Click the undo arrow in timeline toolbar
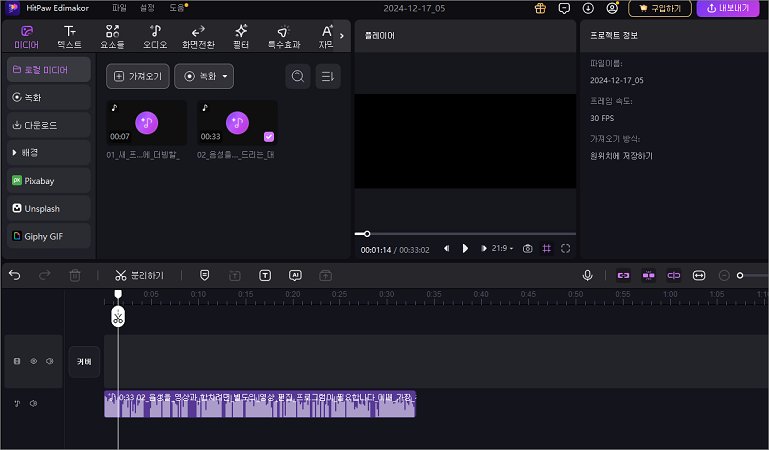The image size is (769, 450). tap(14, 275)
